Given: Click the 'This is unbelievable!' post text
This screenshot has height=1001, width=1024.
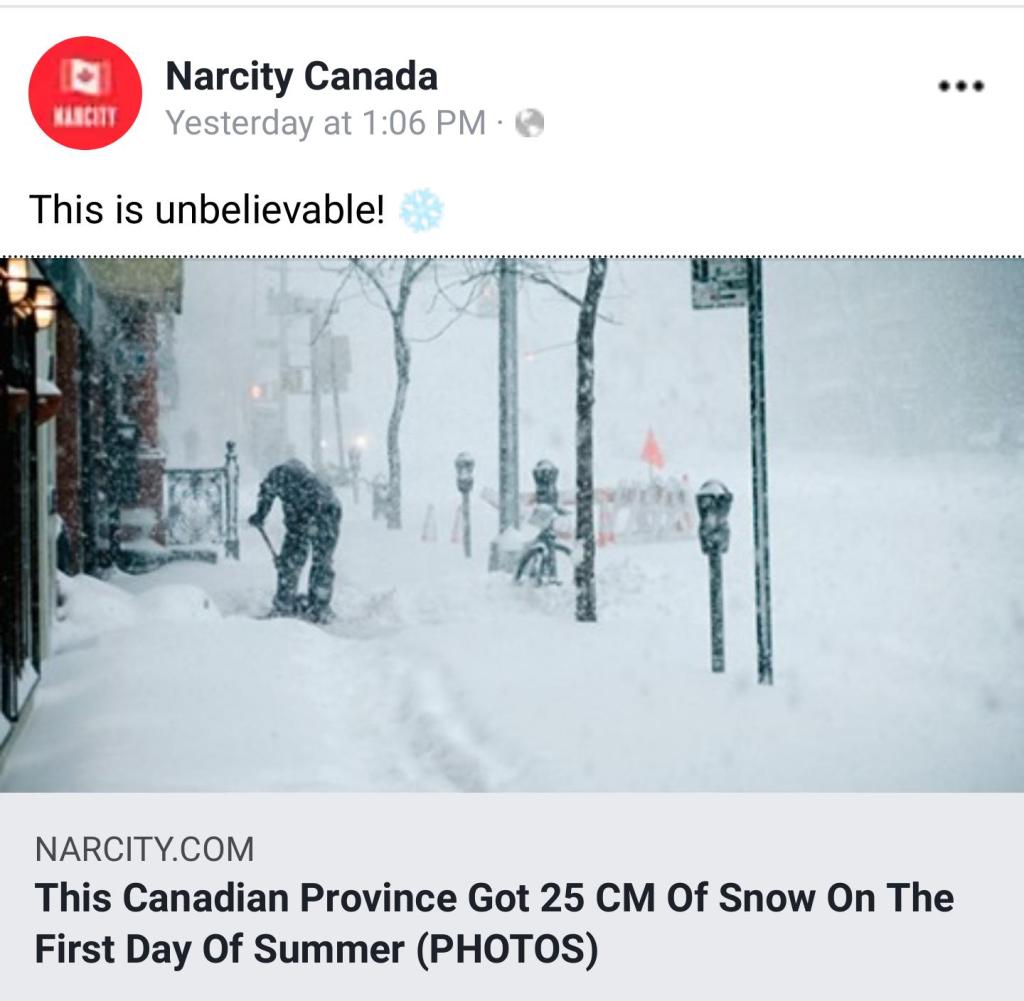Looking at the screenshot, I should 207,210.
